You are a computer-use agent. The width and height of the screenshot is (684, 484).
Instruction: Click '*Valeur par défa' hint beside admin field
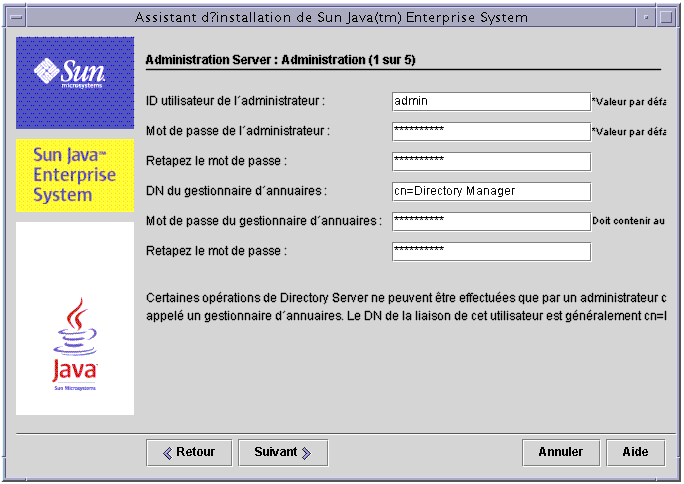coord(629,102)
